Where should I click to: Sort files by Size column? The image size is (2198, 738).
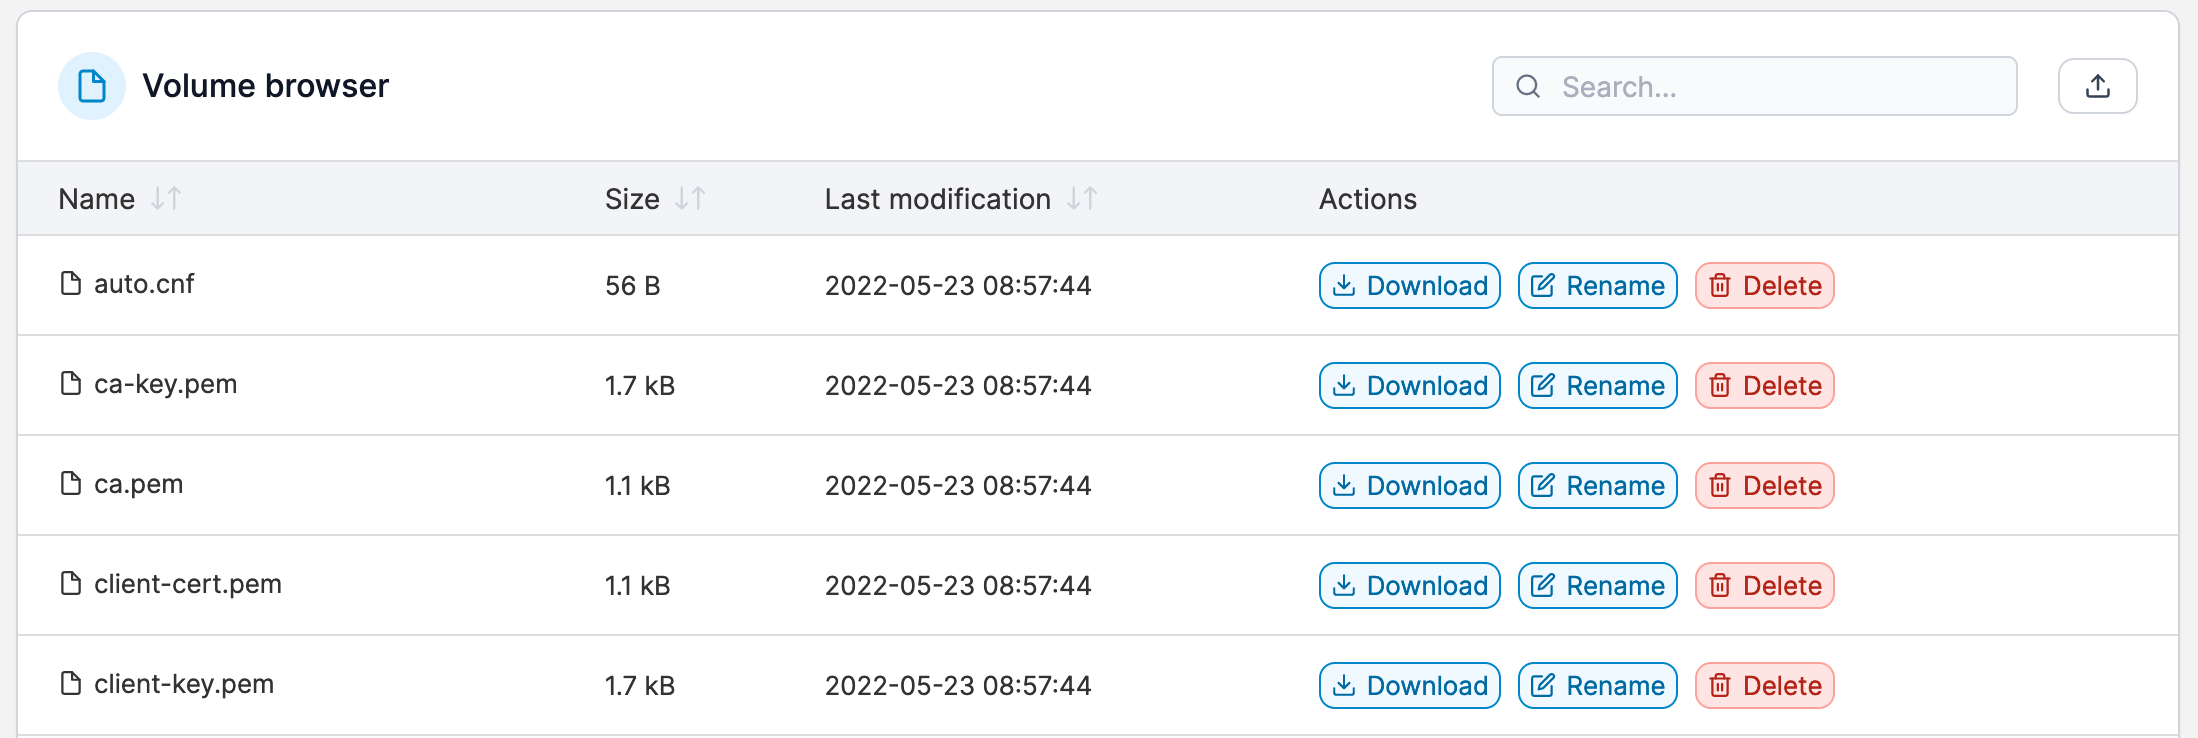click(688, 198)
